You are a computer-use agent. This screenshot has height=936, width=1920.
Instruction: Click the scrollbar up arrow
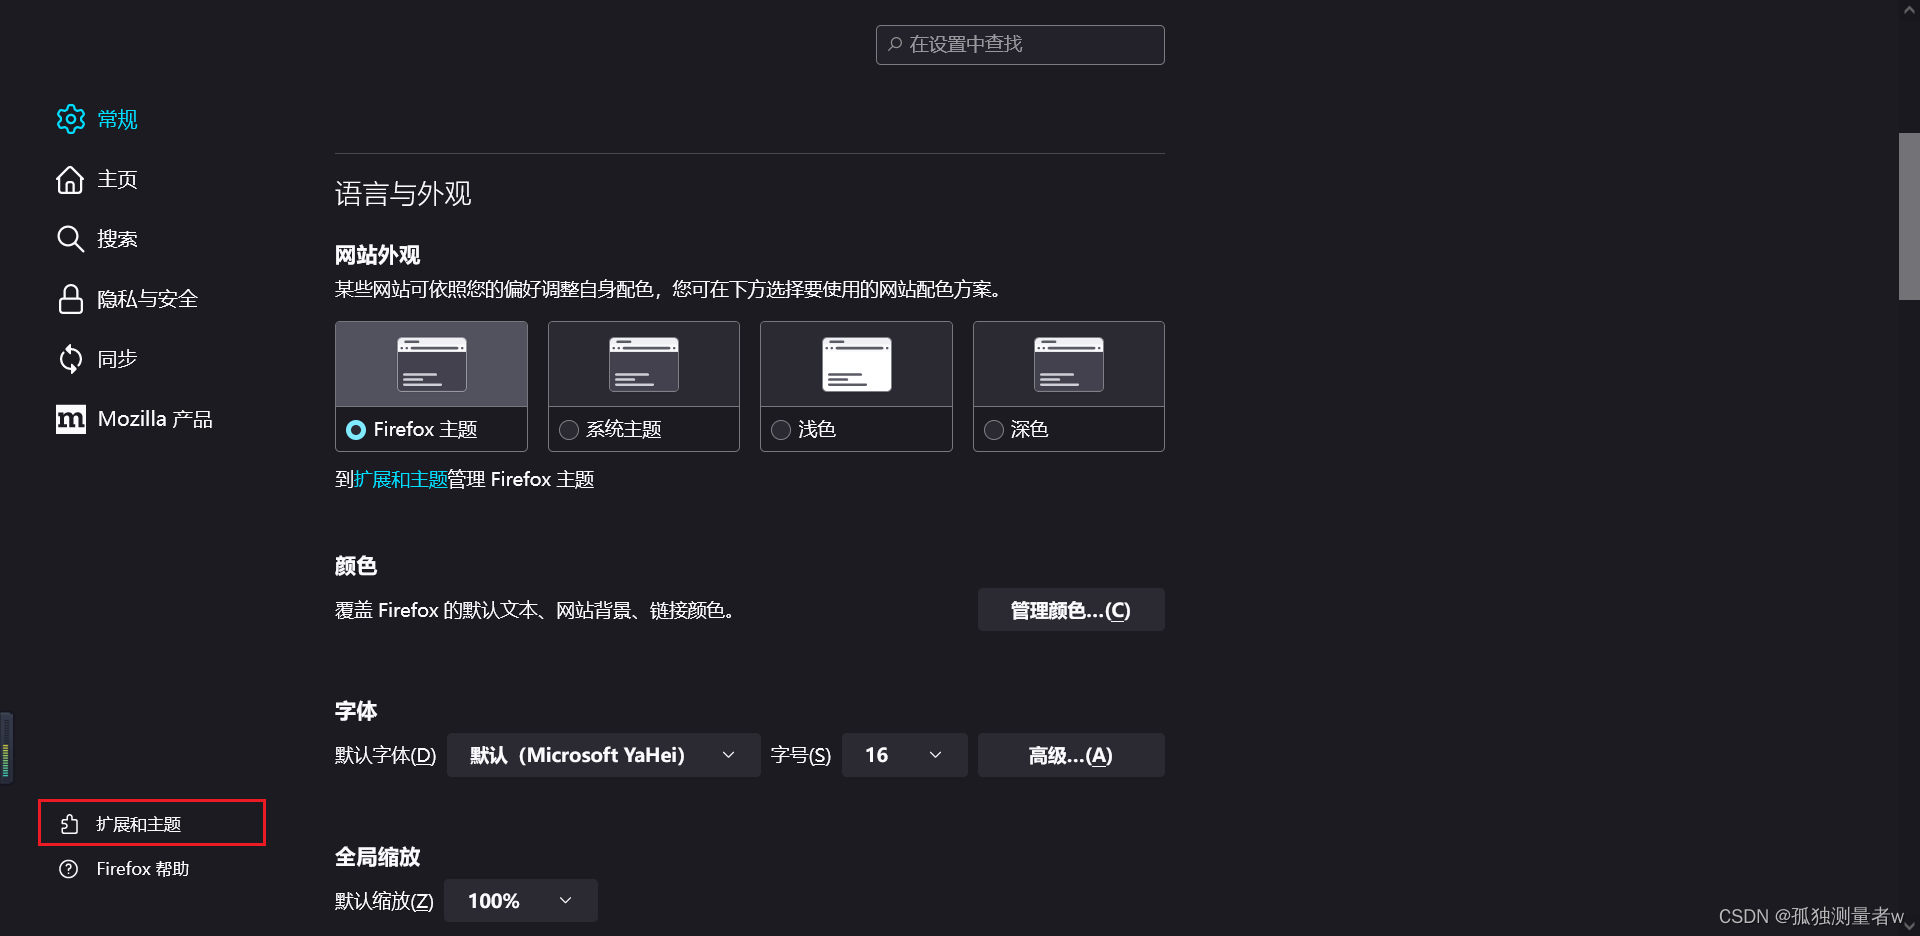[1909, 10]
